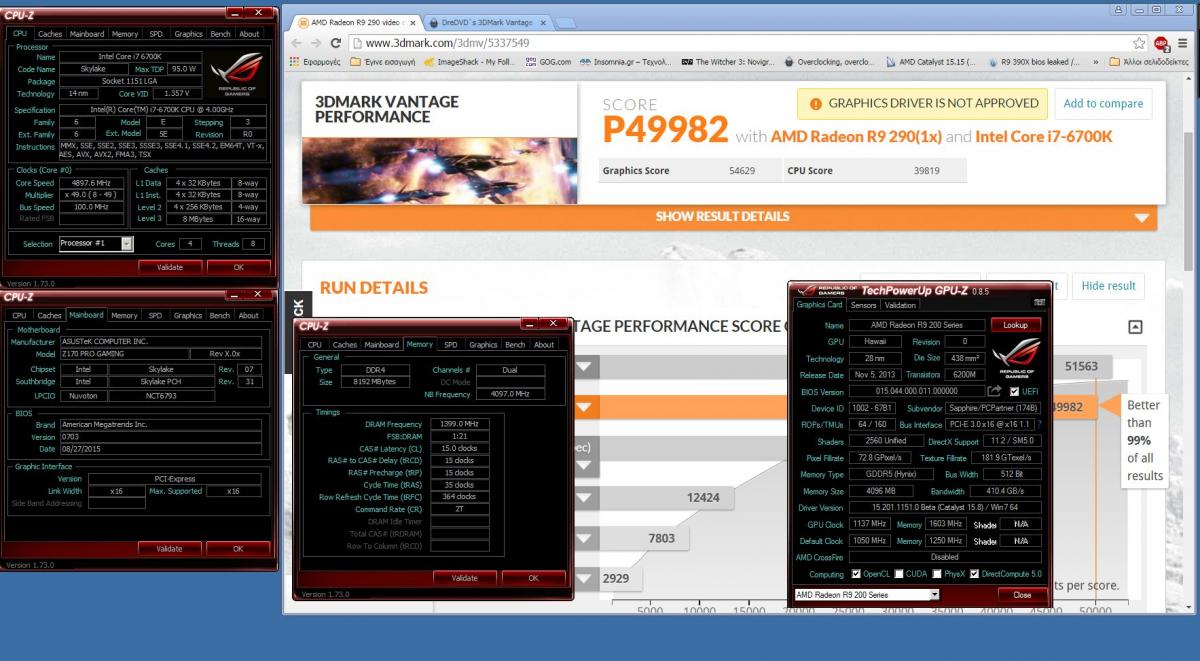The height and width of the screenshot is (661, 1200).
Task: Click GPU-Z BIOS export share icon
Action: pos(995,391)
